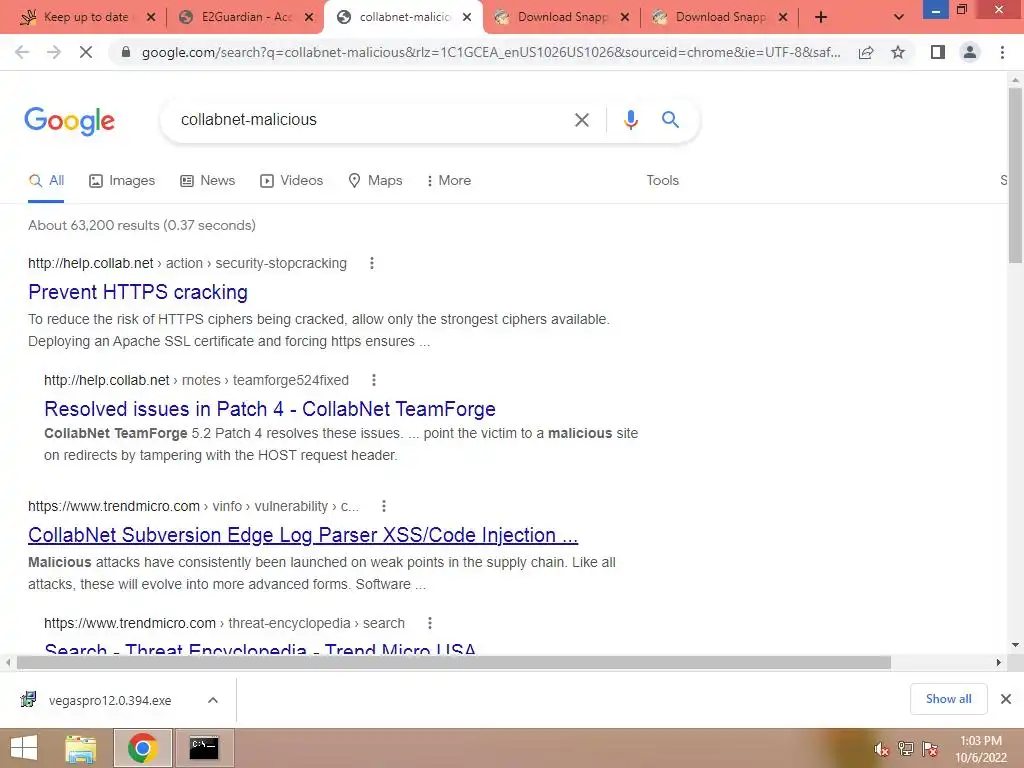Click the Google logo

(69, 121)
